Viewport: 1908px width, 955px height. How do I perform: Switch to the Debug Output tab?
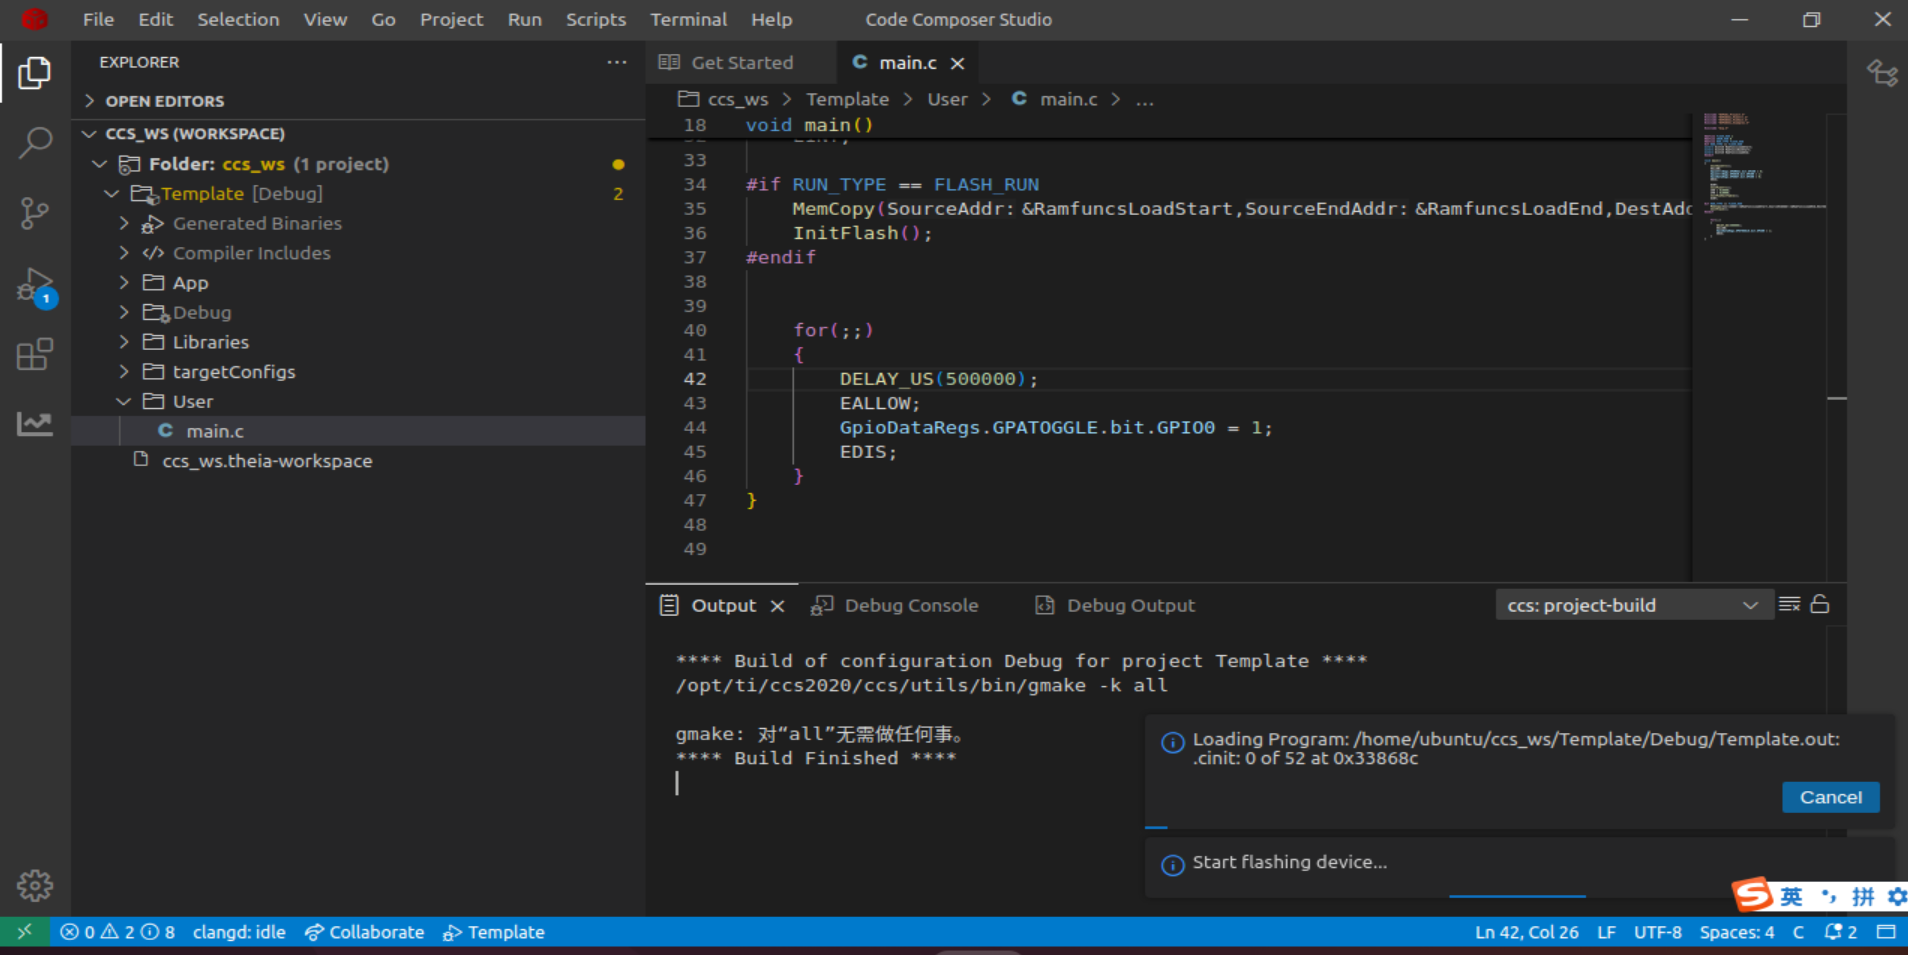coord(1114,606)
